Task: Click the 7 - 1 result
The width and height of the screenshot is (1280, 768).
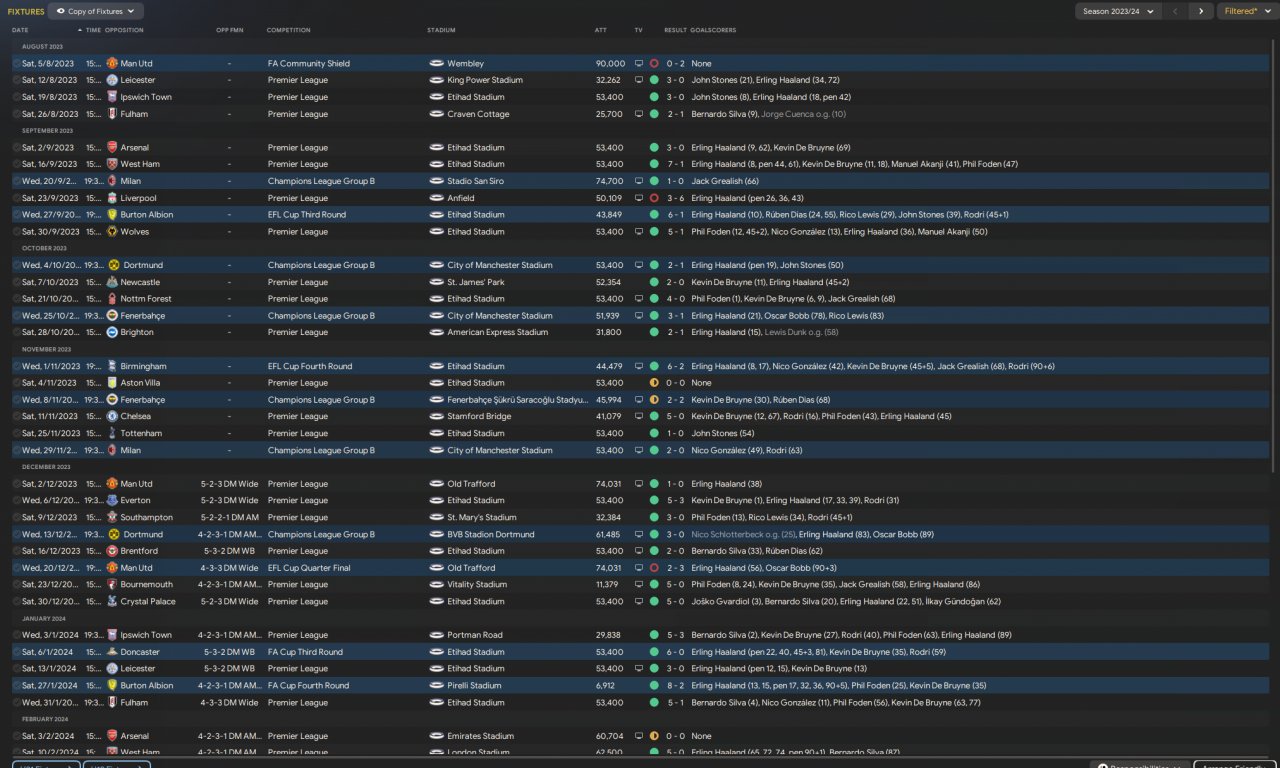Action: [675, 164]
